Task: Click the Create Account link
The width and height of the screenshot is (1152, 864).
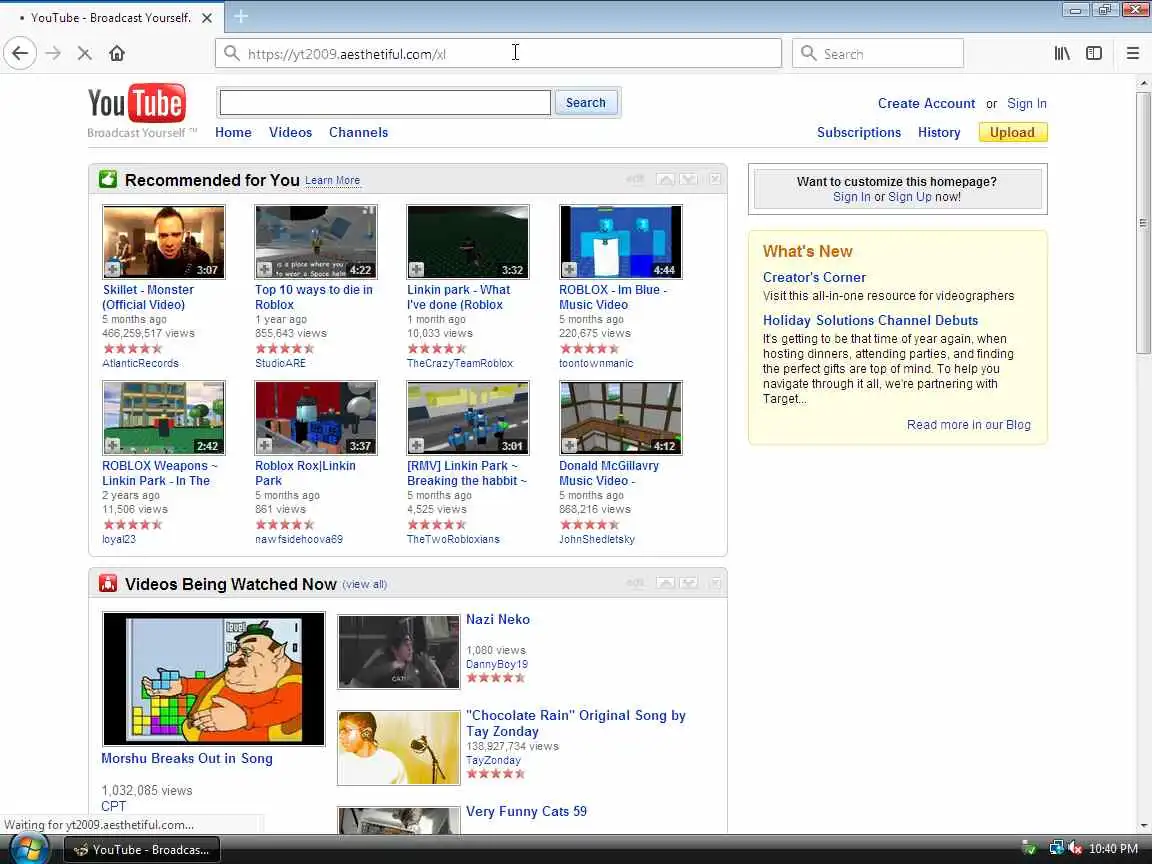Action: [x=926, y=104]
